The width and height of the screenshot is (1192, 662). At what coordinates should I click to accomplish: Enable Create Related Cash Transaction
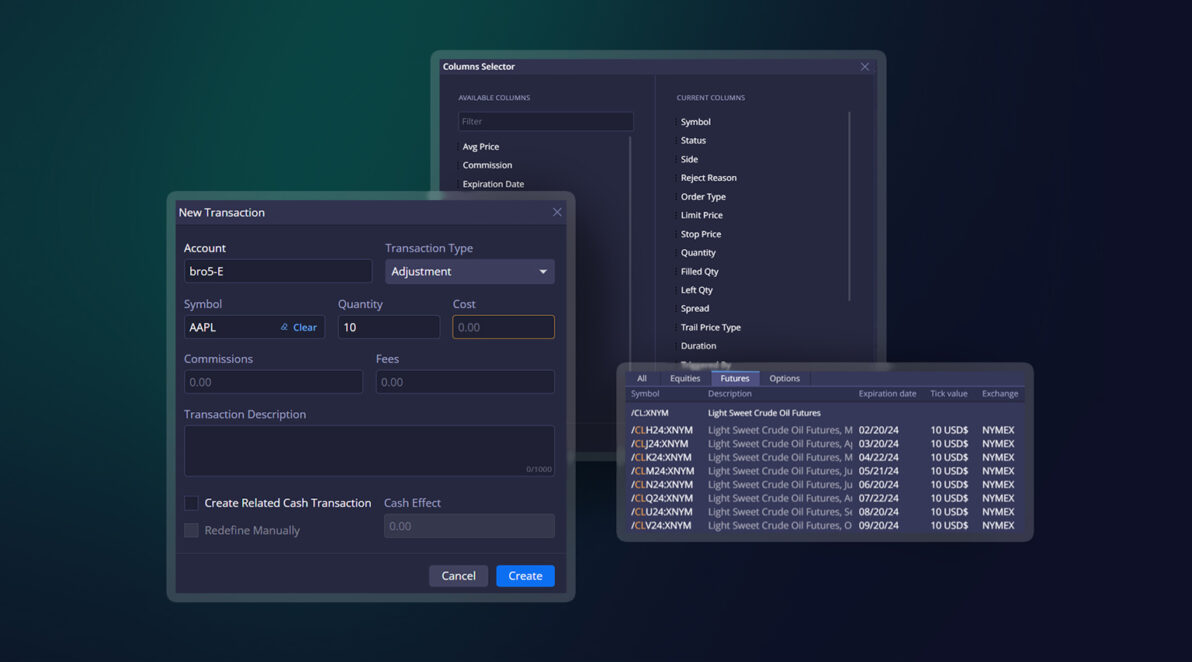tap(191, 503)
